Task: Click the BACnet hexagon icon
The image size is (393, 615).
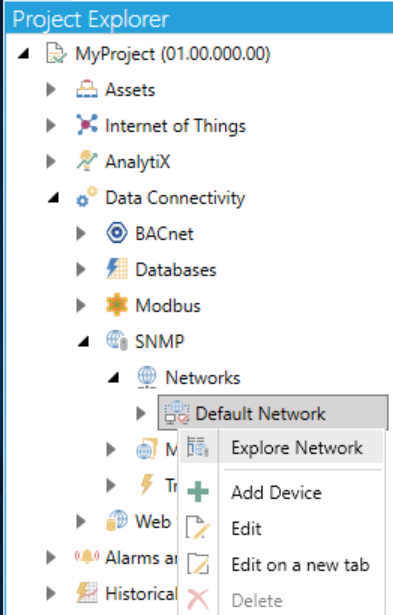Action: click(116, 233)
